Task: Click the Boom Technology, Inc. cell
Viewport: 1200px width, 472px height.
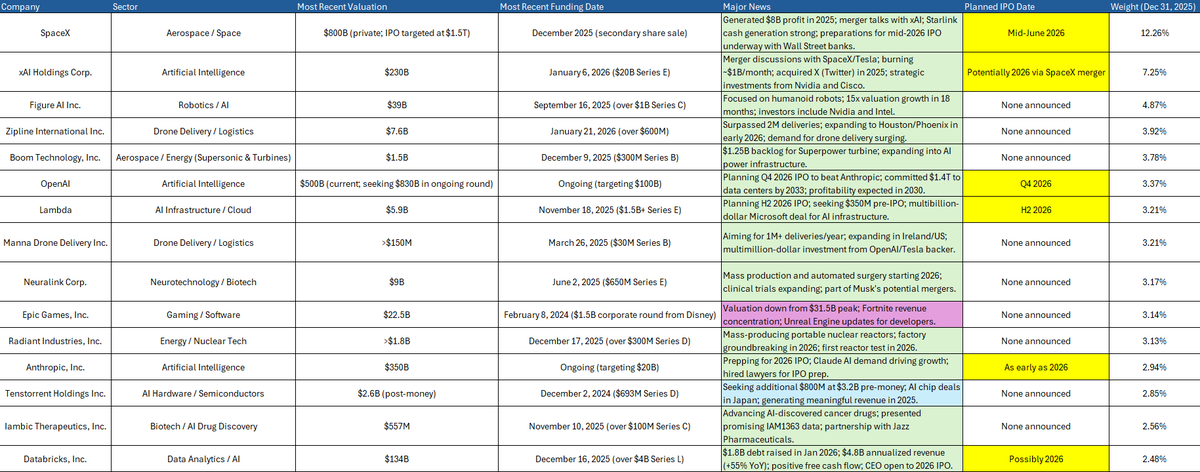Action: click(x=56, y=157)
